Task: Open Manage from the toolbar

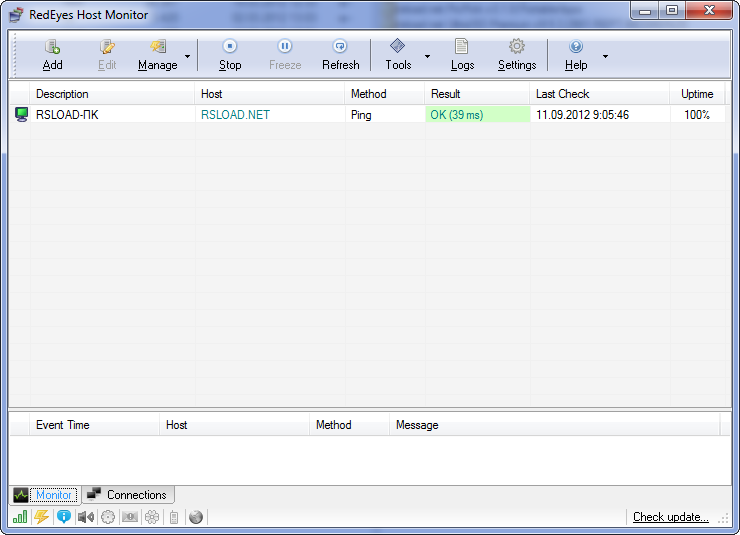Action: [158, 55]
